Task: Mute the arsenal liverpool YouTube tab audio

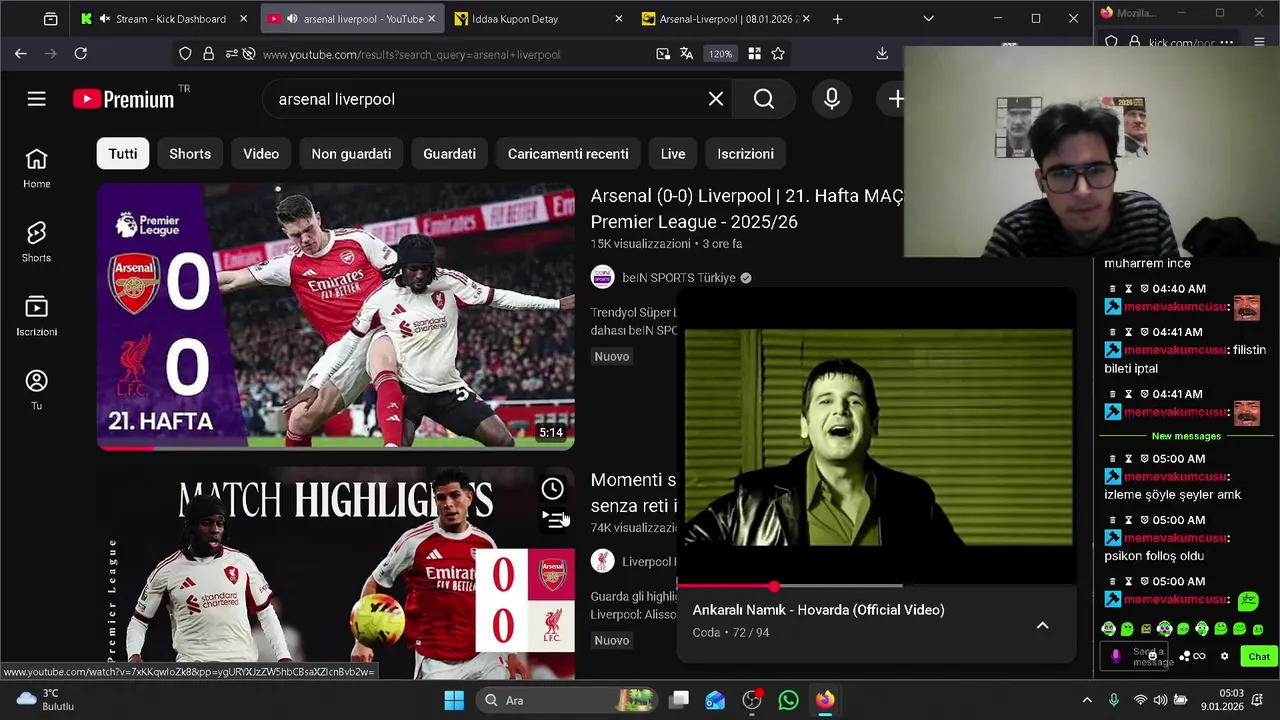Action: [x=292, y=19]
